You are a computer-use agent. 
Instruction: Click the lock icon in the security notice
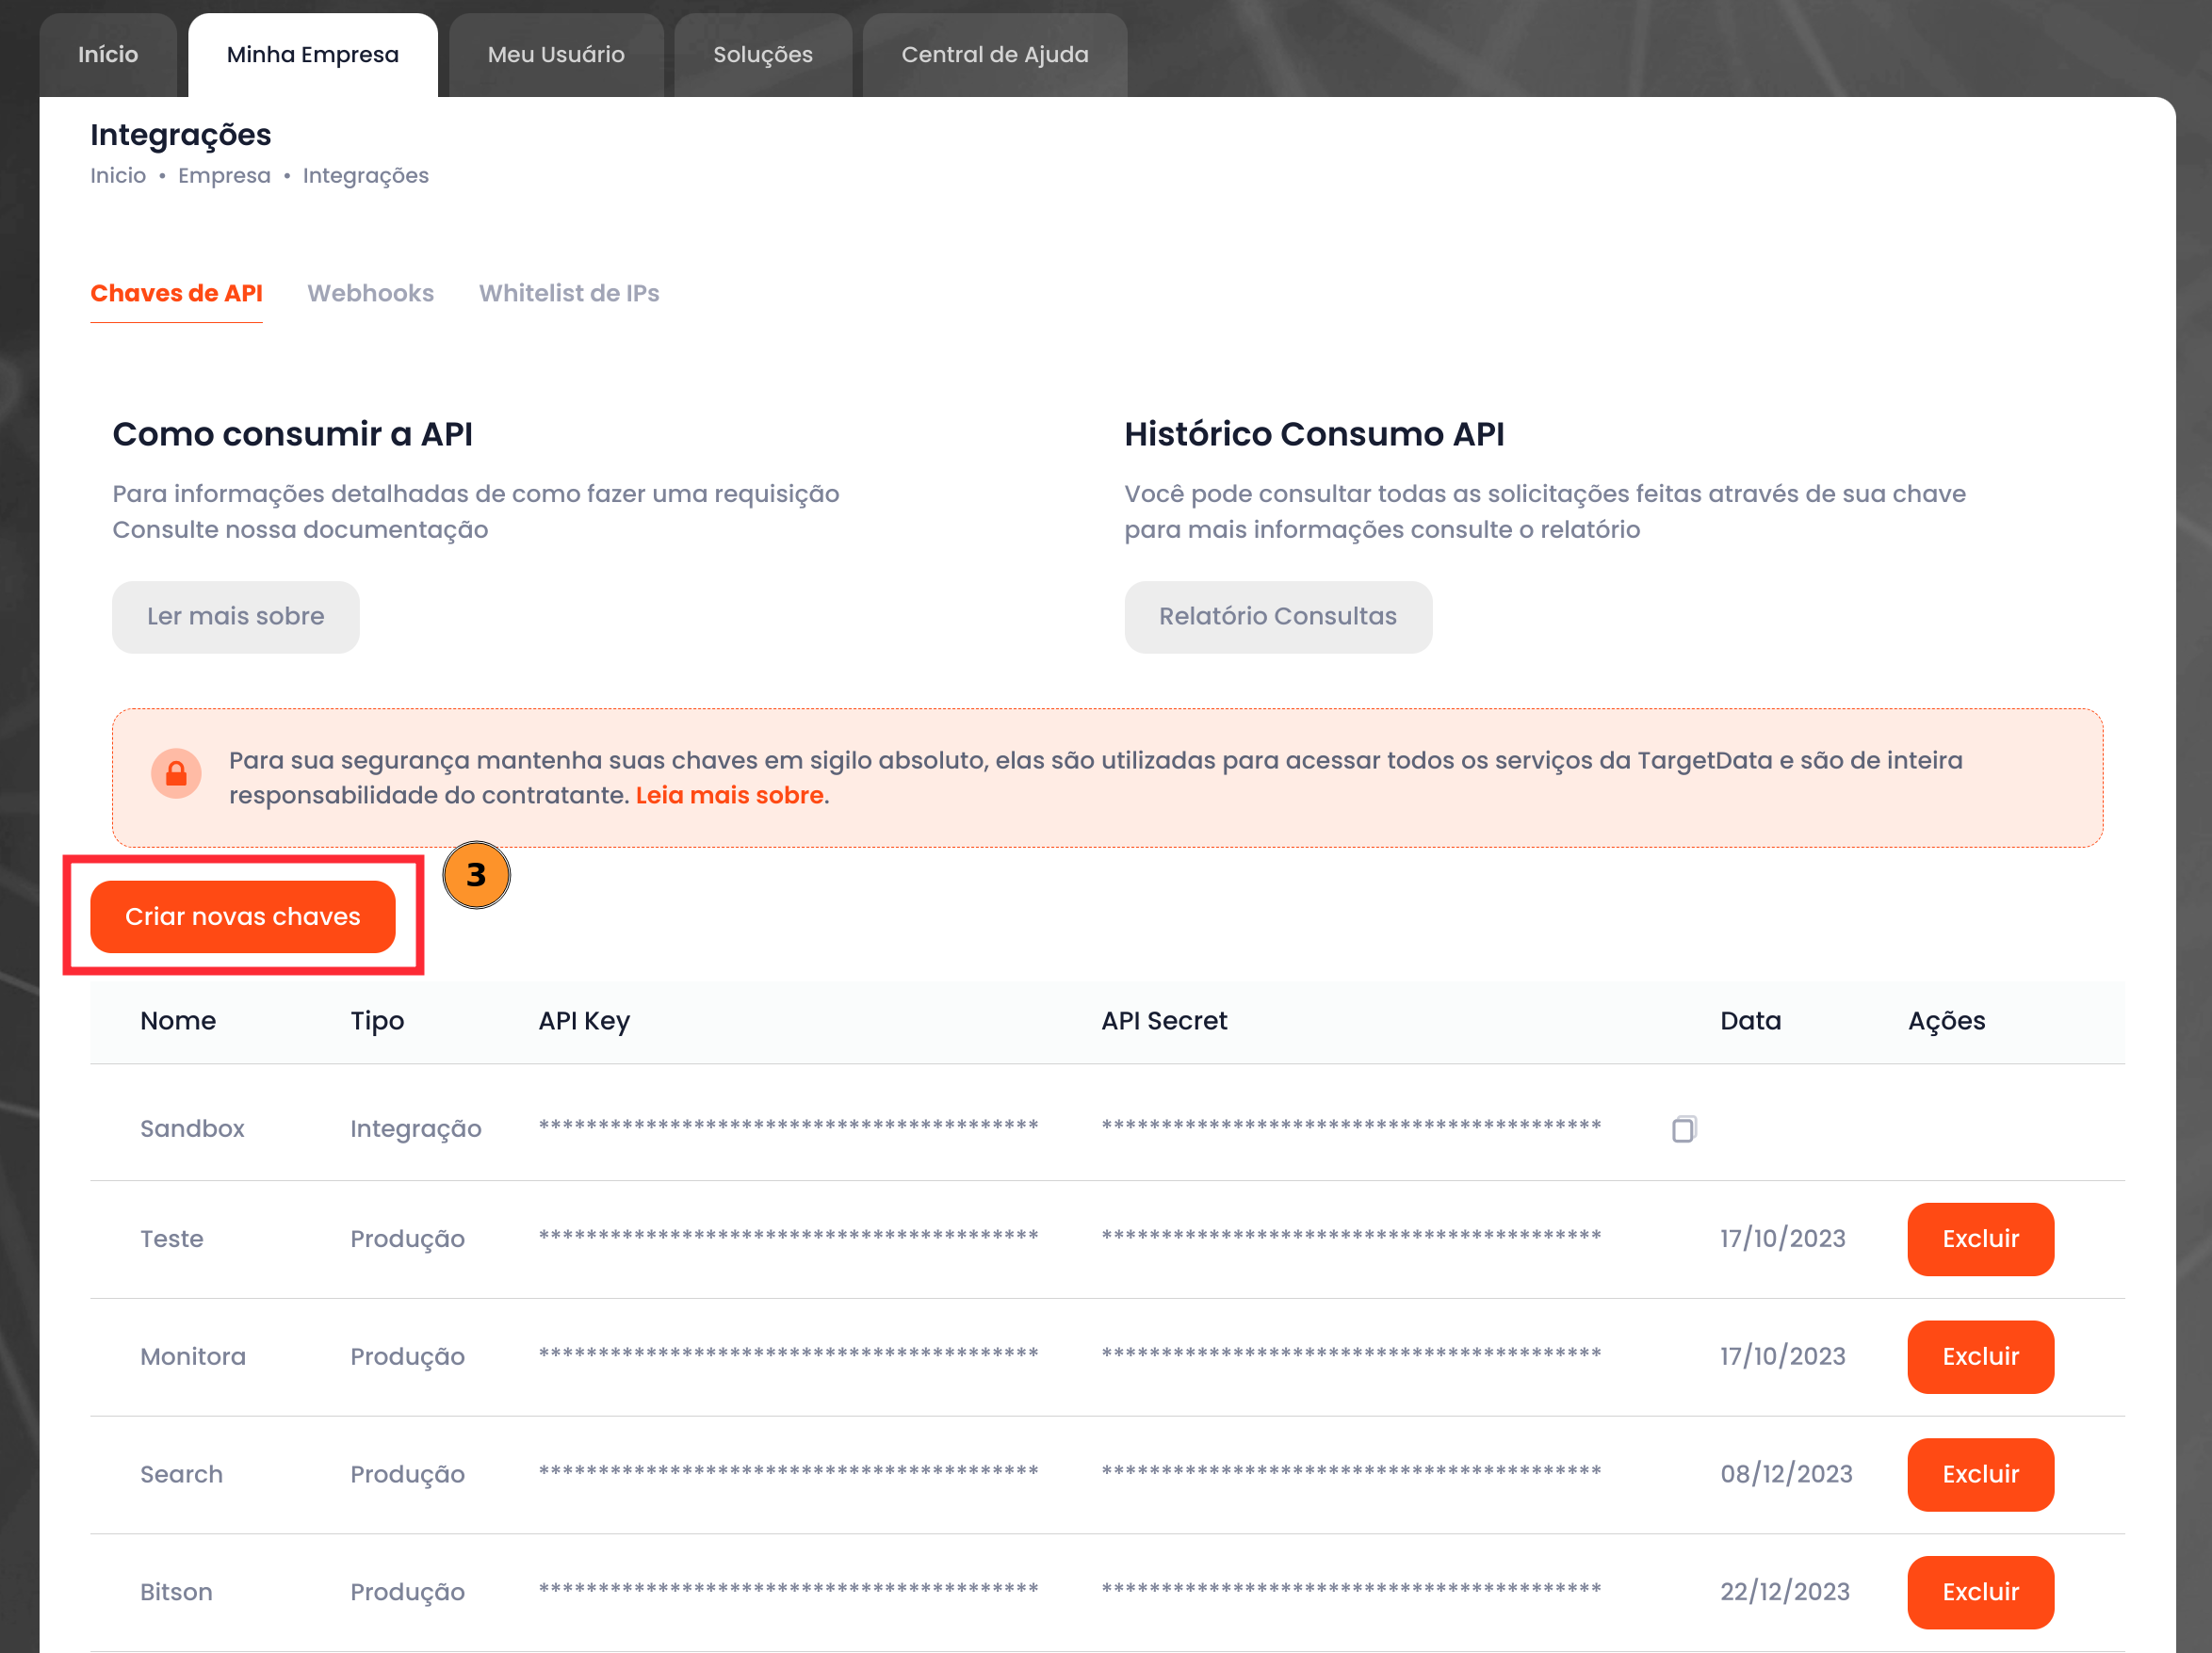(176, 775)
